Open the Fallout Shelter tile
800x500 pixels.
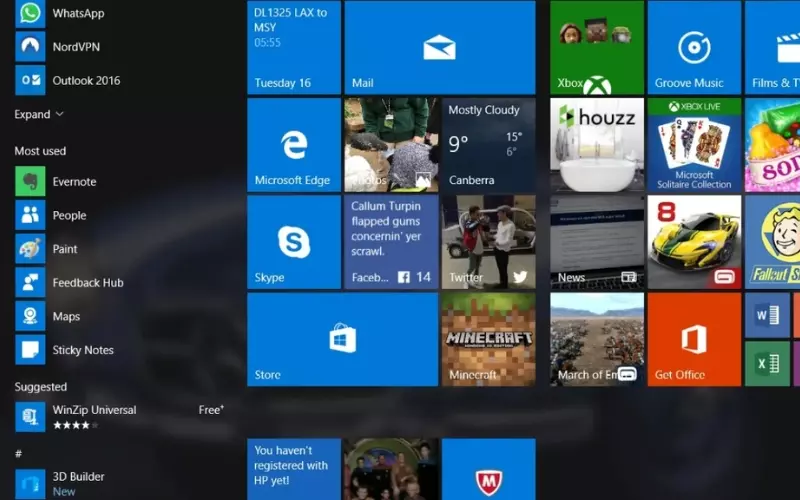[772, 242]
